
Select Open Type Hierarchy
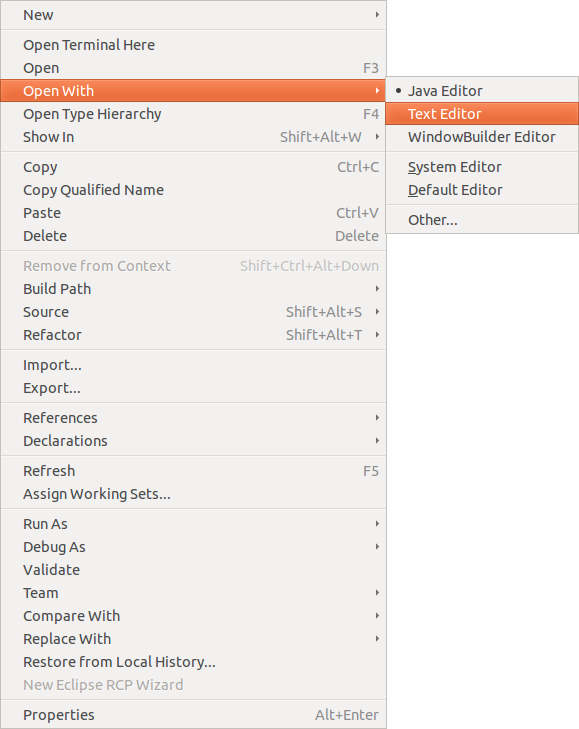[x=193, y=114]
